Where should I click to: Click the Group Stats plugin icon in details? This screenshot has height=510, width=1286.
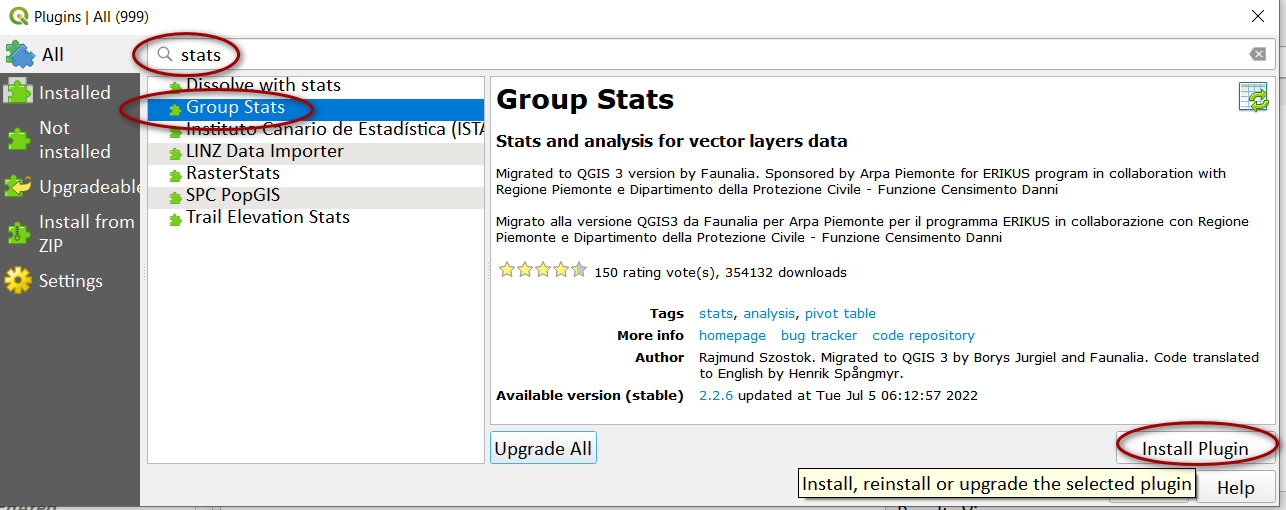click(x=1253, y=98)
